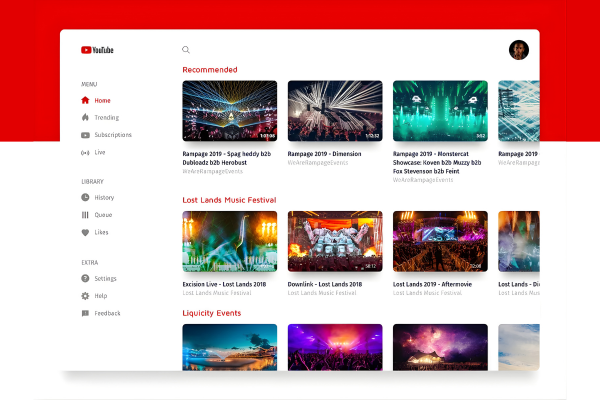Image resolution: width=600 pixels, height=400 pixels.
Task: Click title 'Lost Lands 2019 - Aftermovie'
Action: (432, 284)
